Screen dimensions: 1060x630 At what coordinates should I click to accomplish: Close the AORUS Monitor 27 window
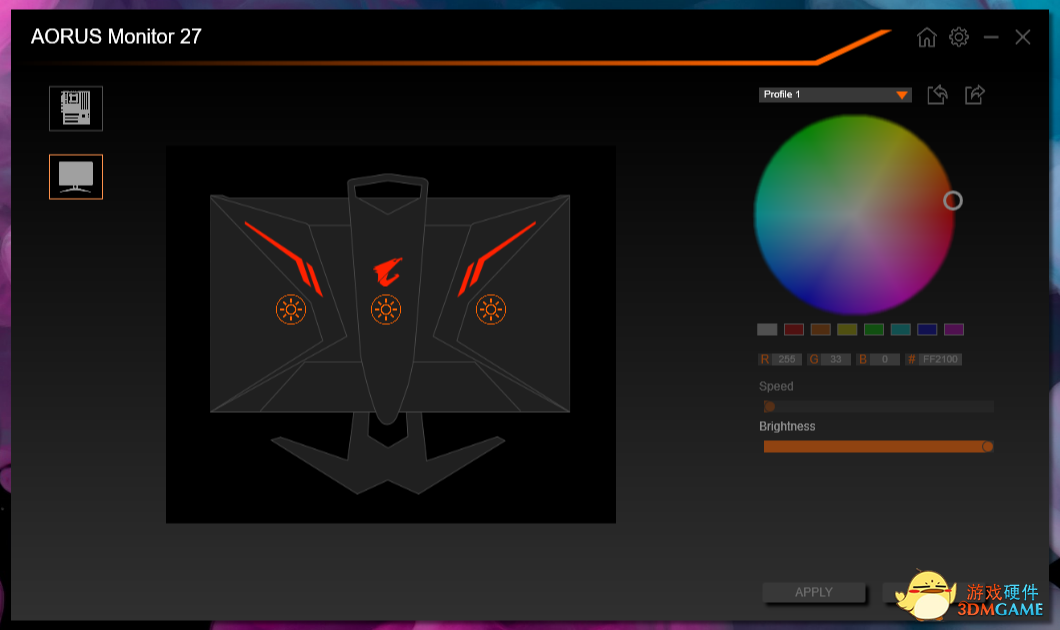pyautogui.click(x=1023, y=37)
